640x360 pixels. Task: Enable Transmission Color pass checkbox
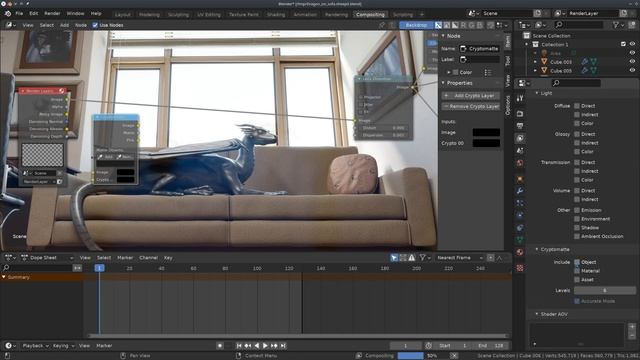577,180
